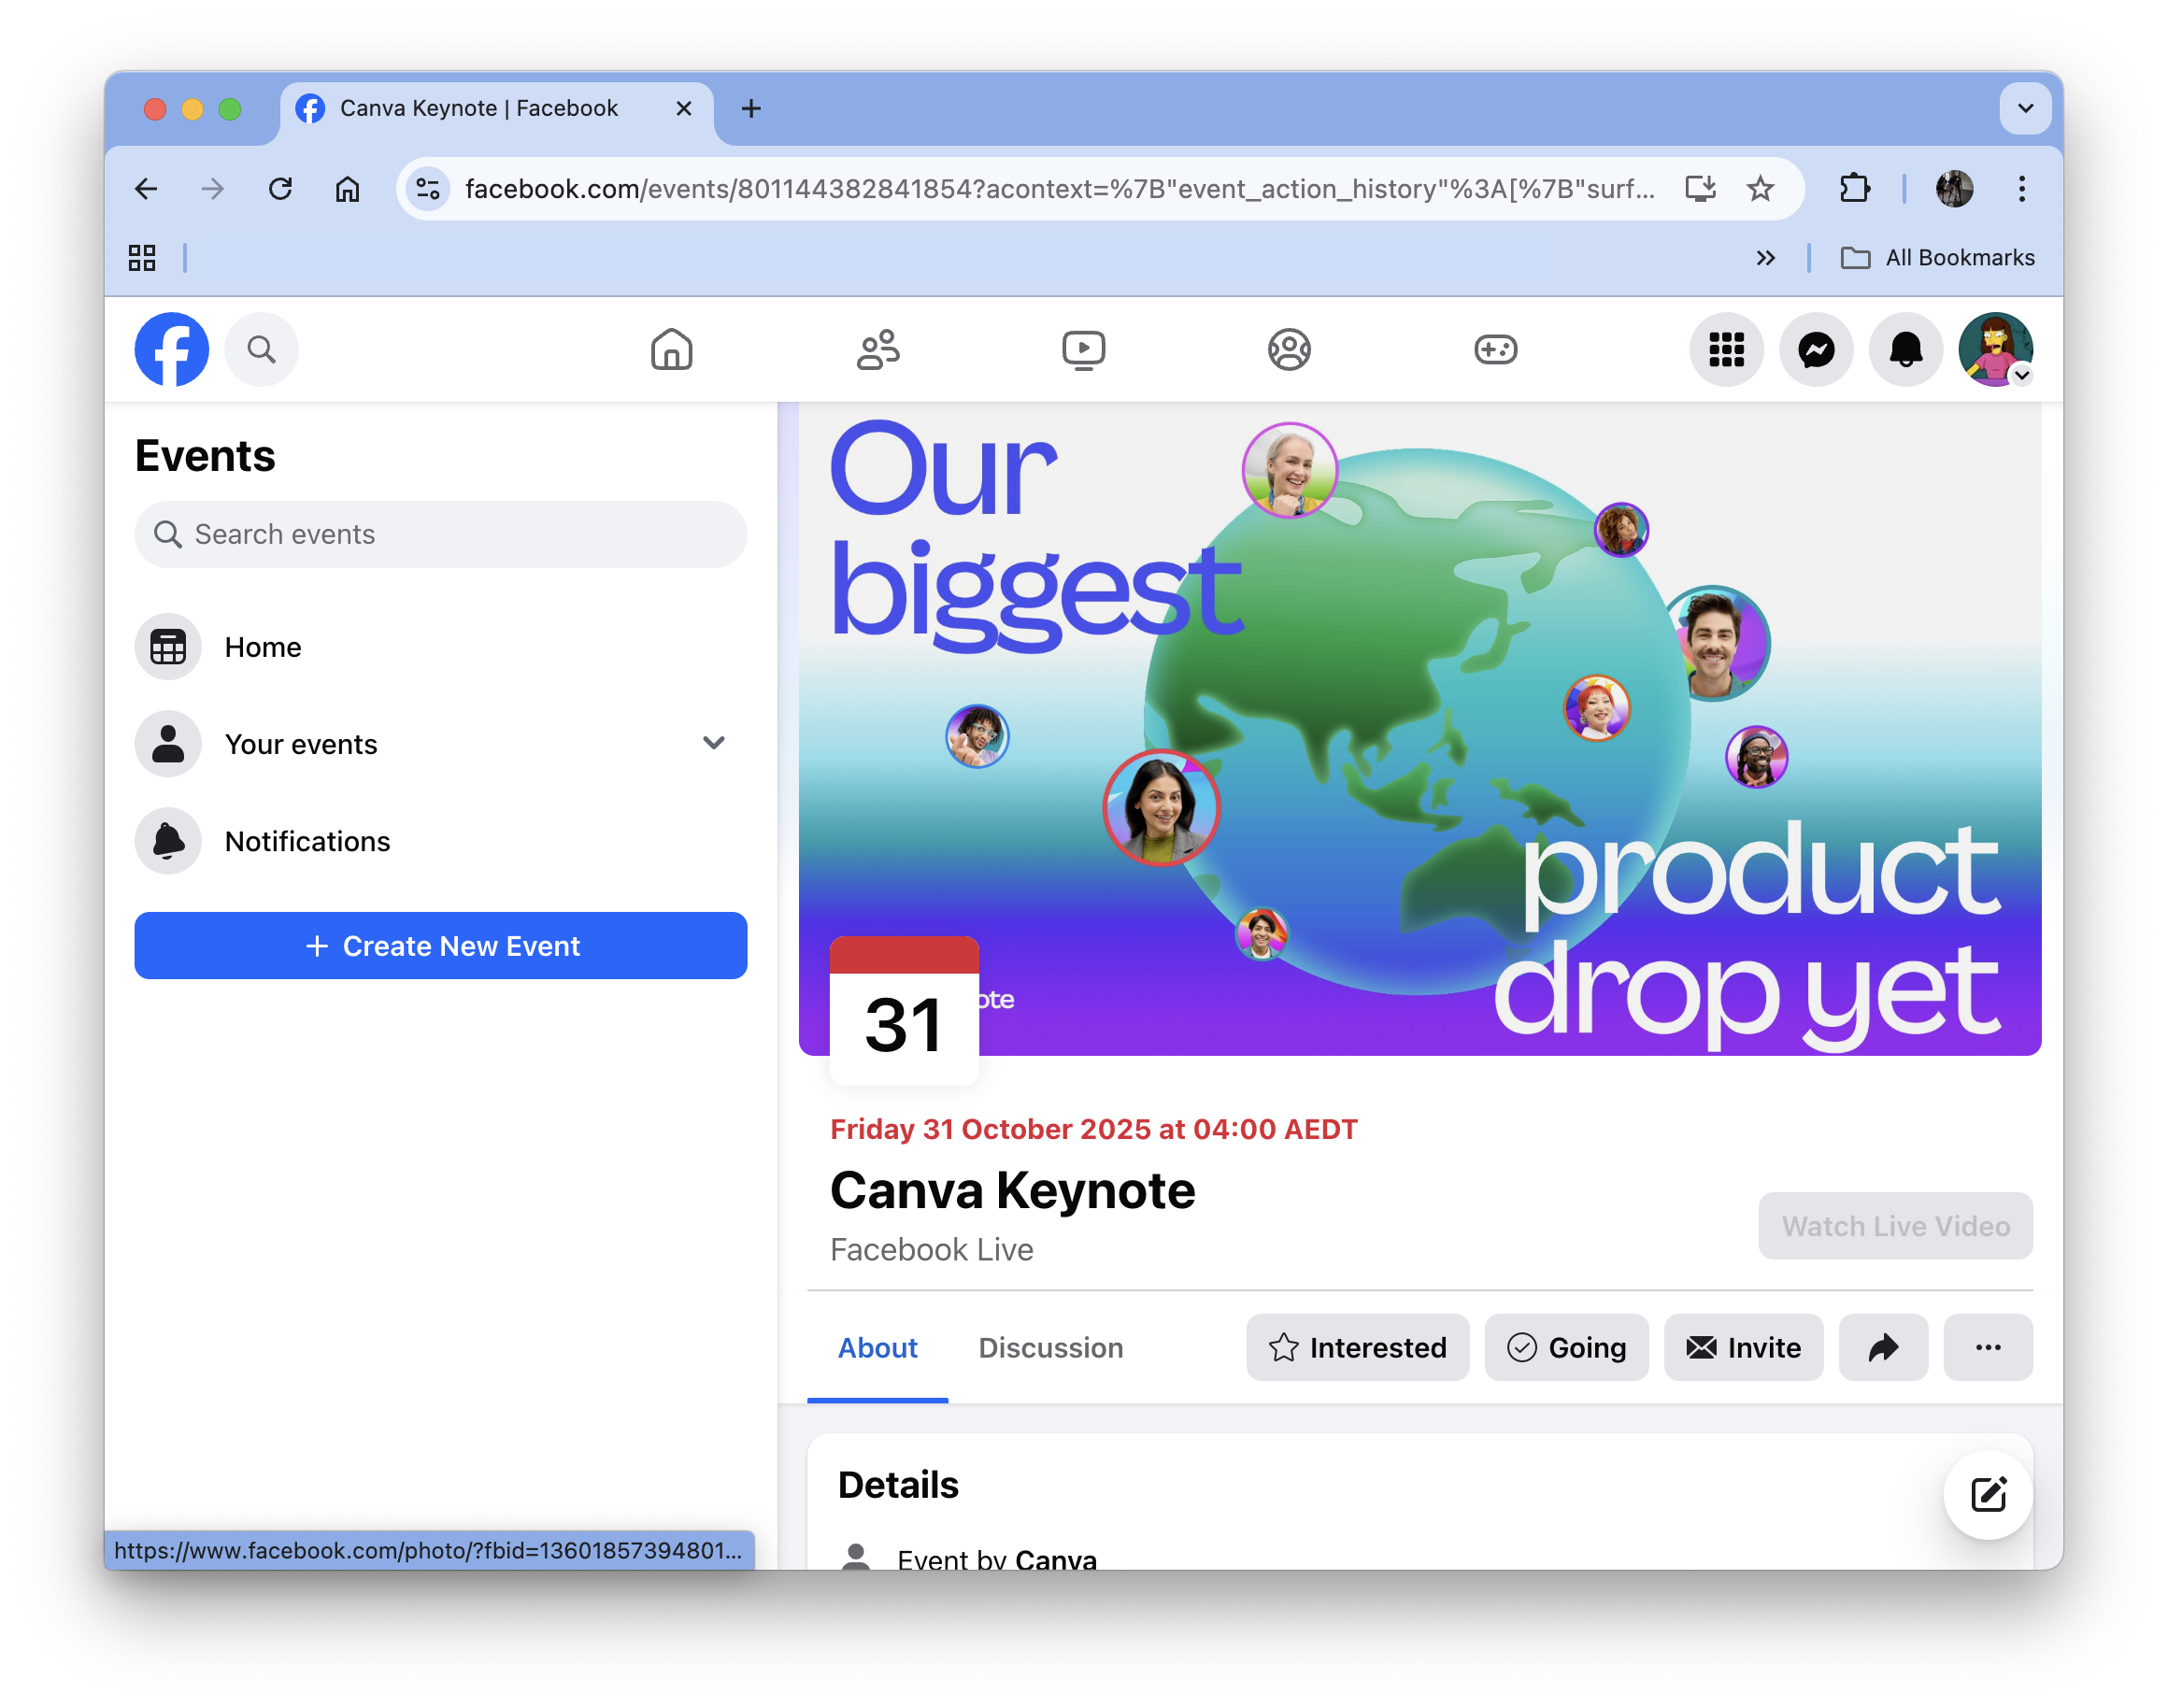This screenshot has width=2168, height=1708.
Task: Switch to the Discussion tab
Action: point(1050,1347)
